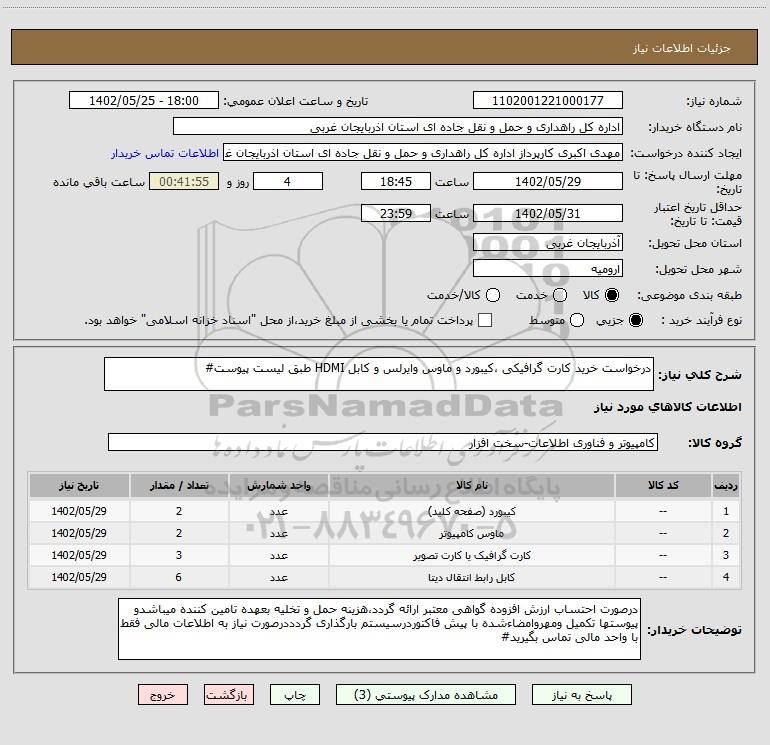Click the پاسخ به نیاز button
770x745 pixels.
coord(581,695)
